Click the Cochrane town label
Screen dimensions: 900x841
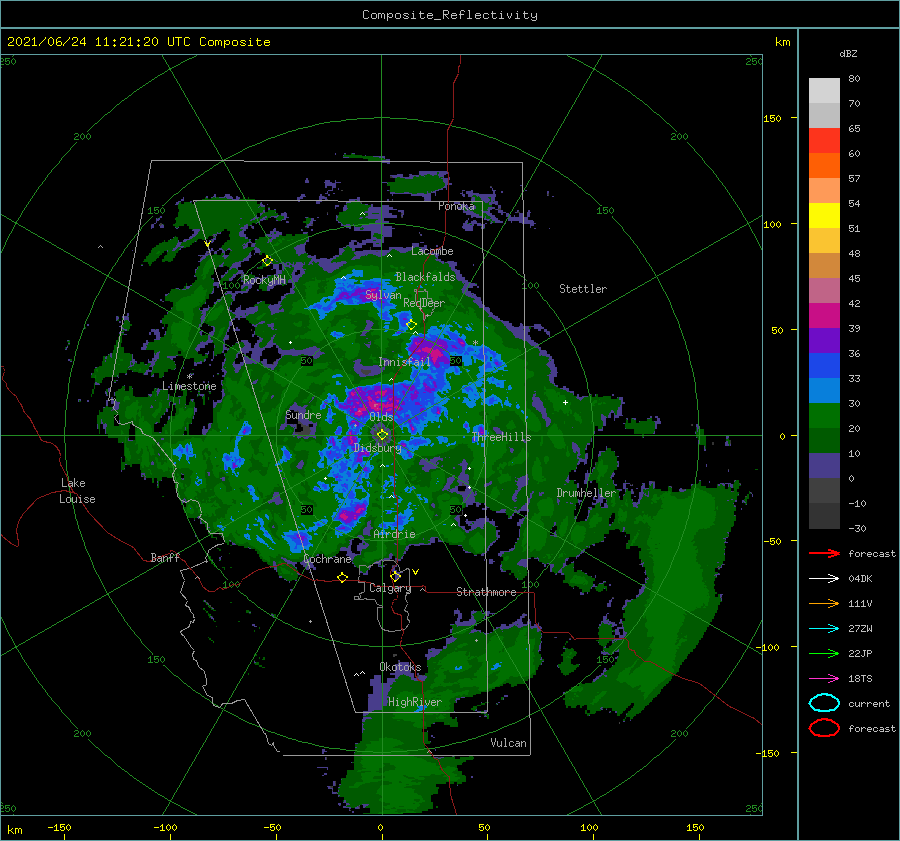(x=327, y=559)
